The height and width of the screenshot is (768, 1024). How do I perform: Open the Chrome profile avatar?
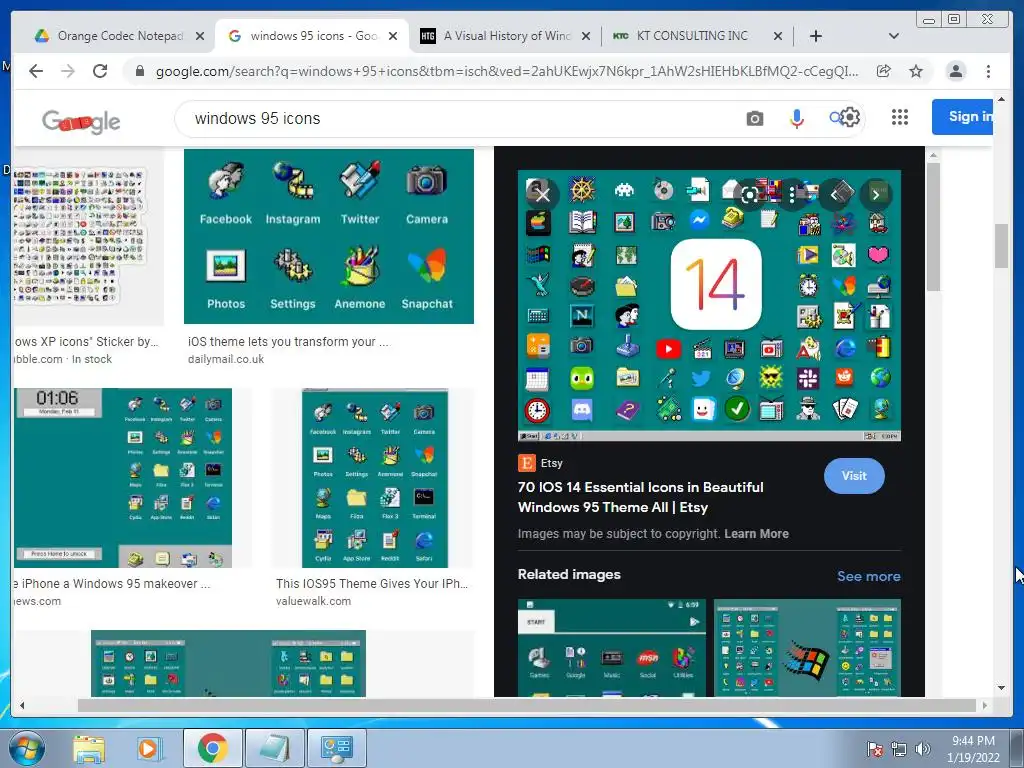point(955,71)
